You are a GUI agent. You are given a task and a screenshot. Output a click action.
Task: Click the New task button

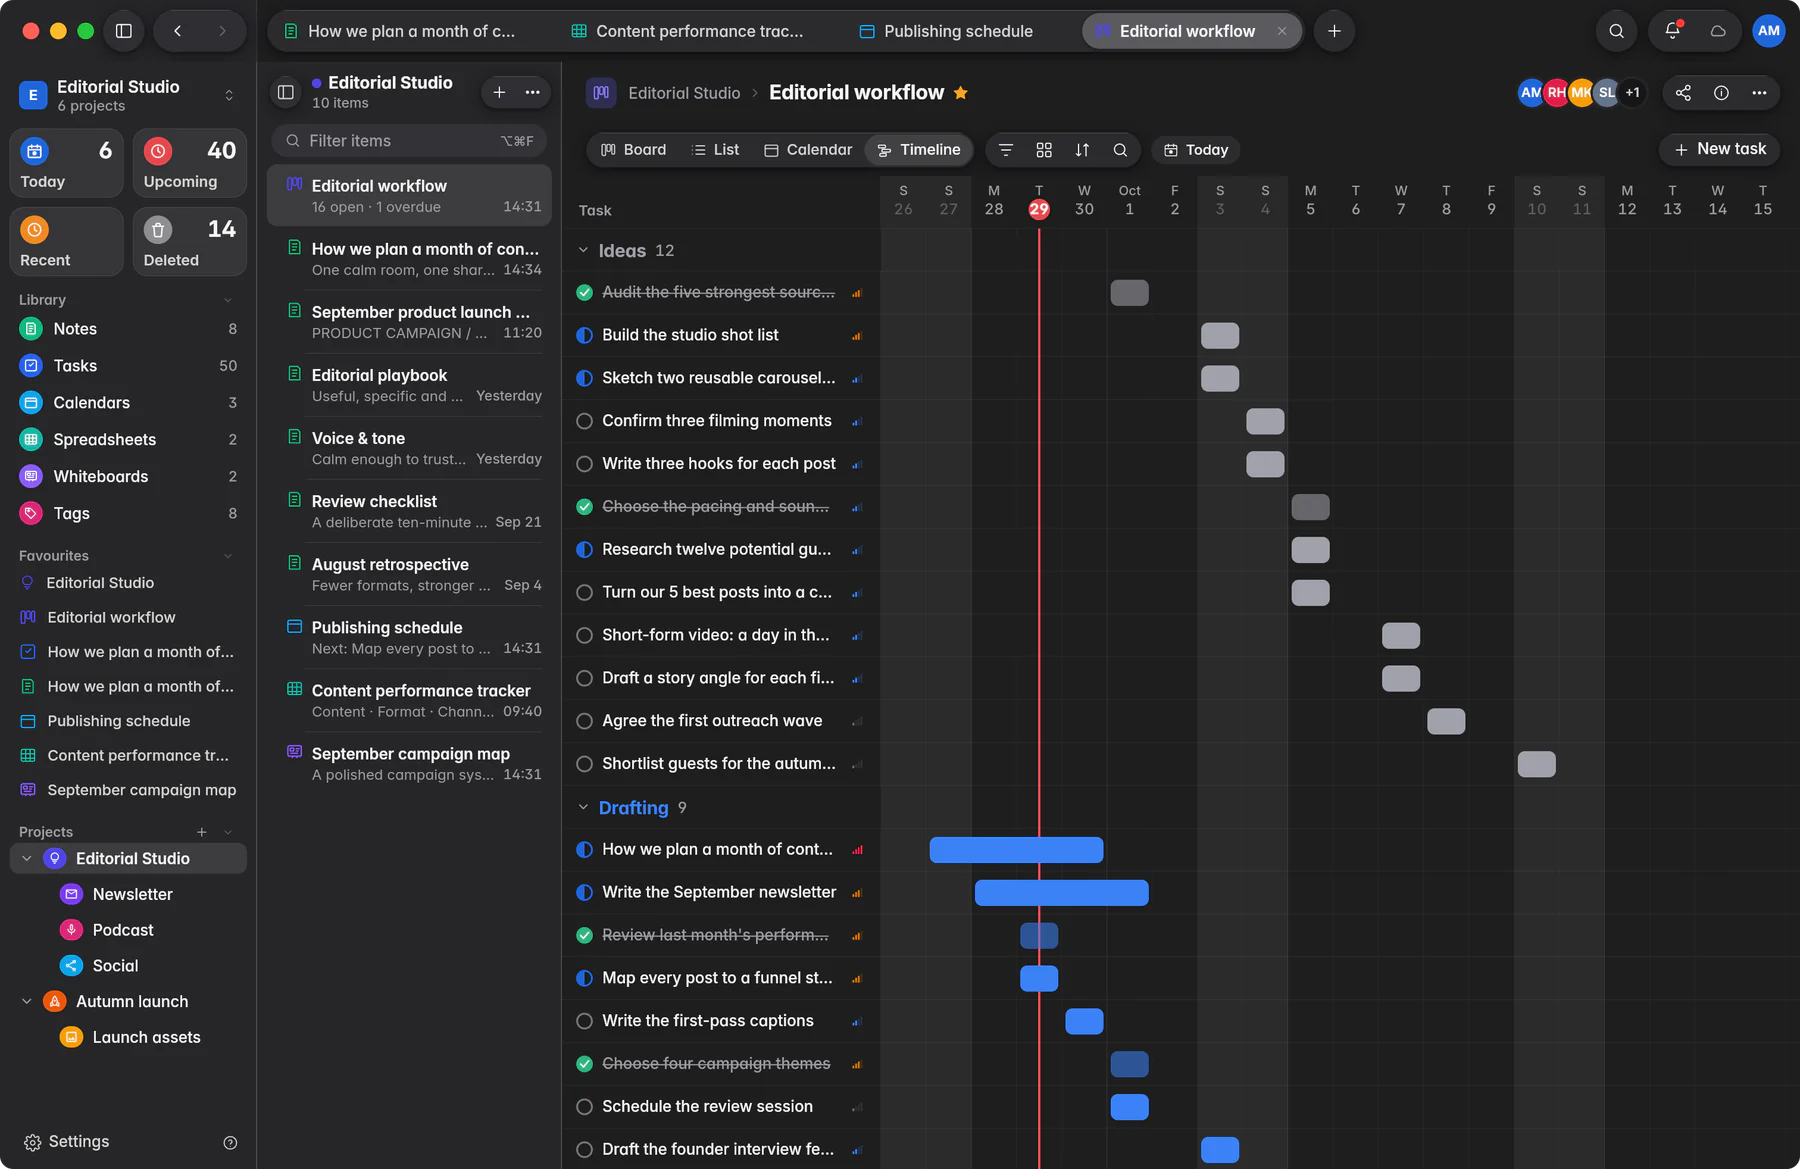pyautogui.click(x=1720, y=149)
